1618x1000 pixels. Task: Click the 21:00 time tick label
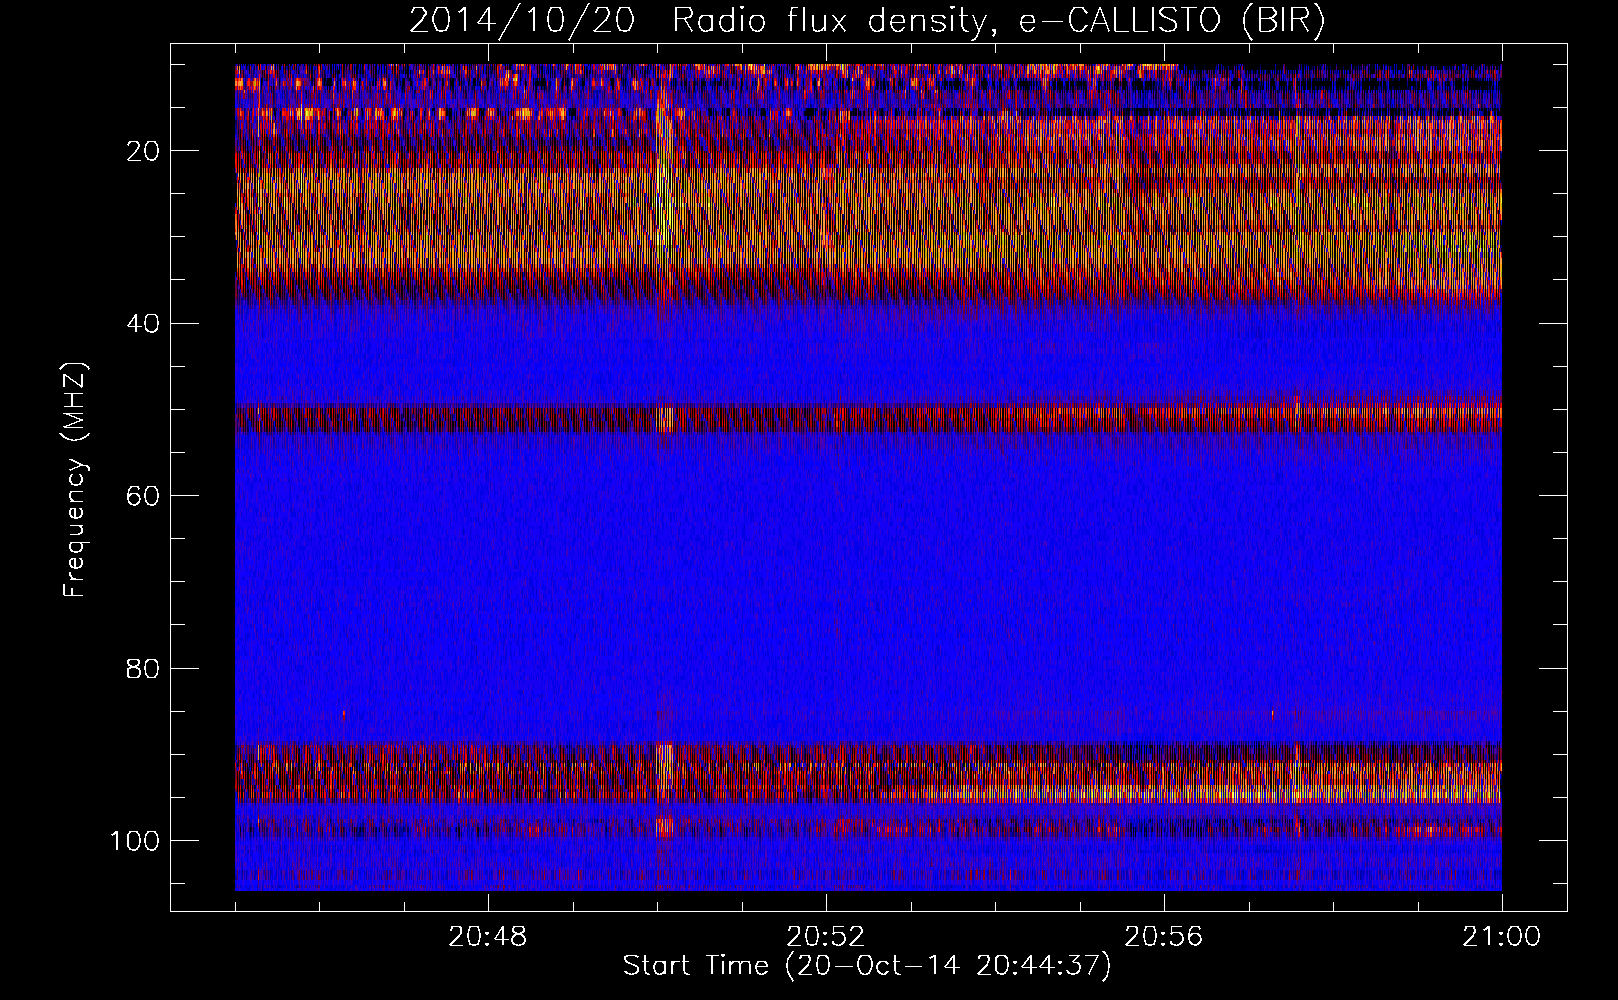[1501, 937]
